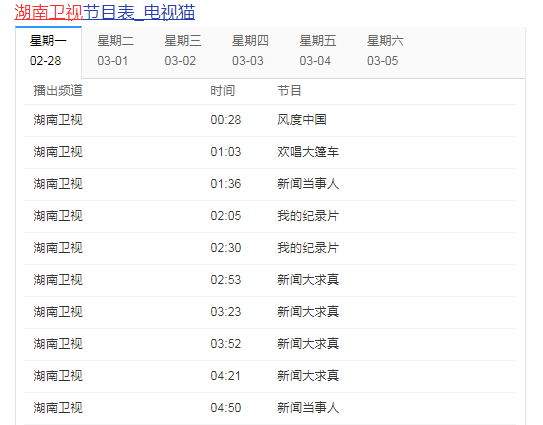Select the program 欢唱大篷车
This screenshot has width=543, height=425.
pos(308,152)
